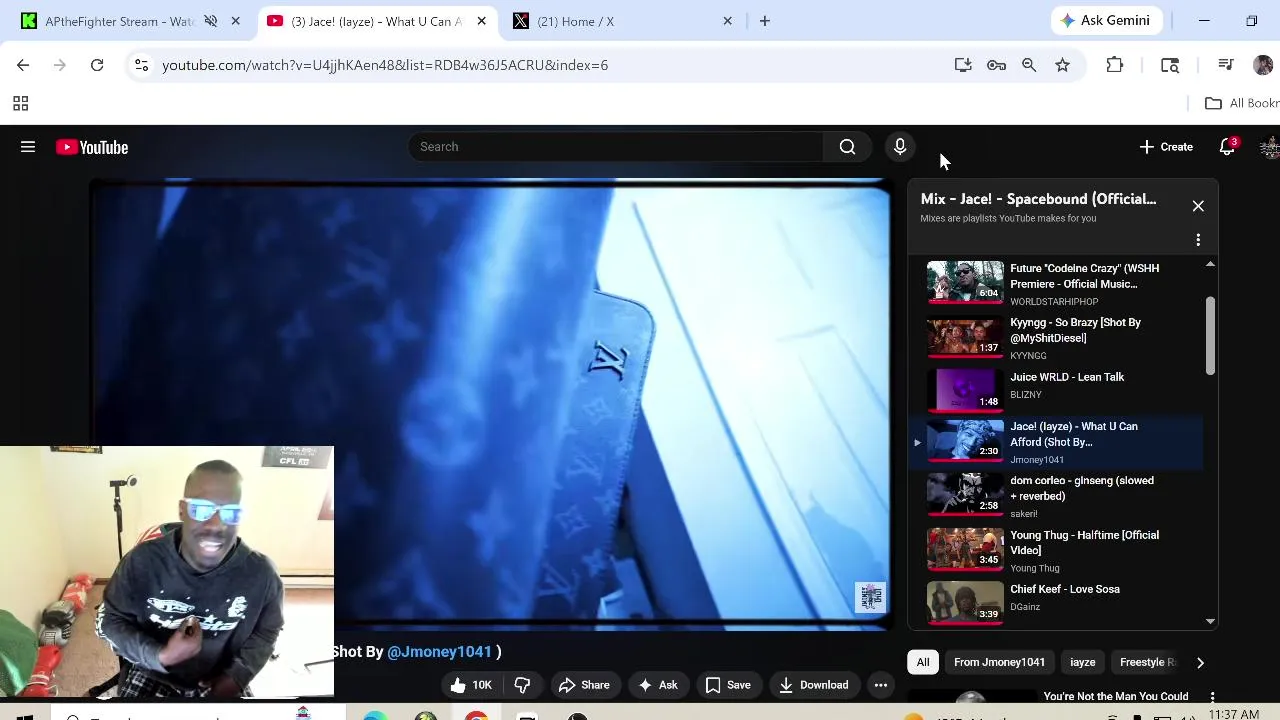Click the main video player

[x=490, y=405]
